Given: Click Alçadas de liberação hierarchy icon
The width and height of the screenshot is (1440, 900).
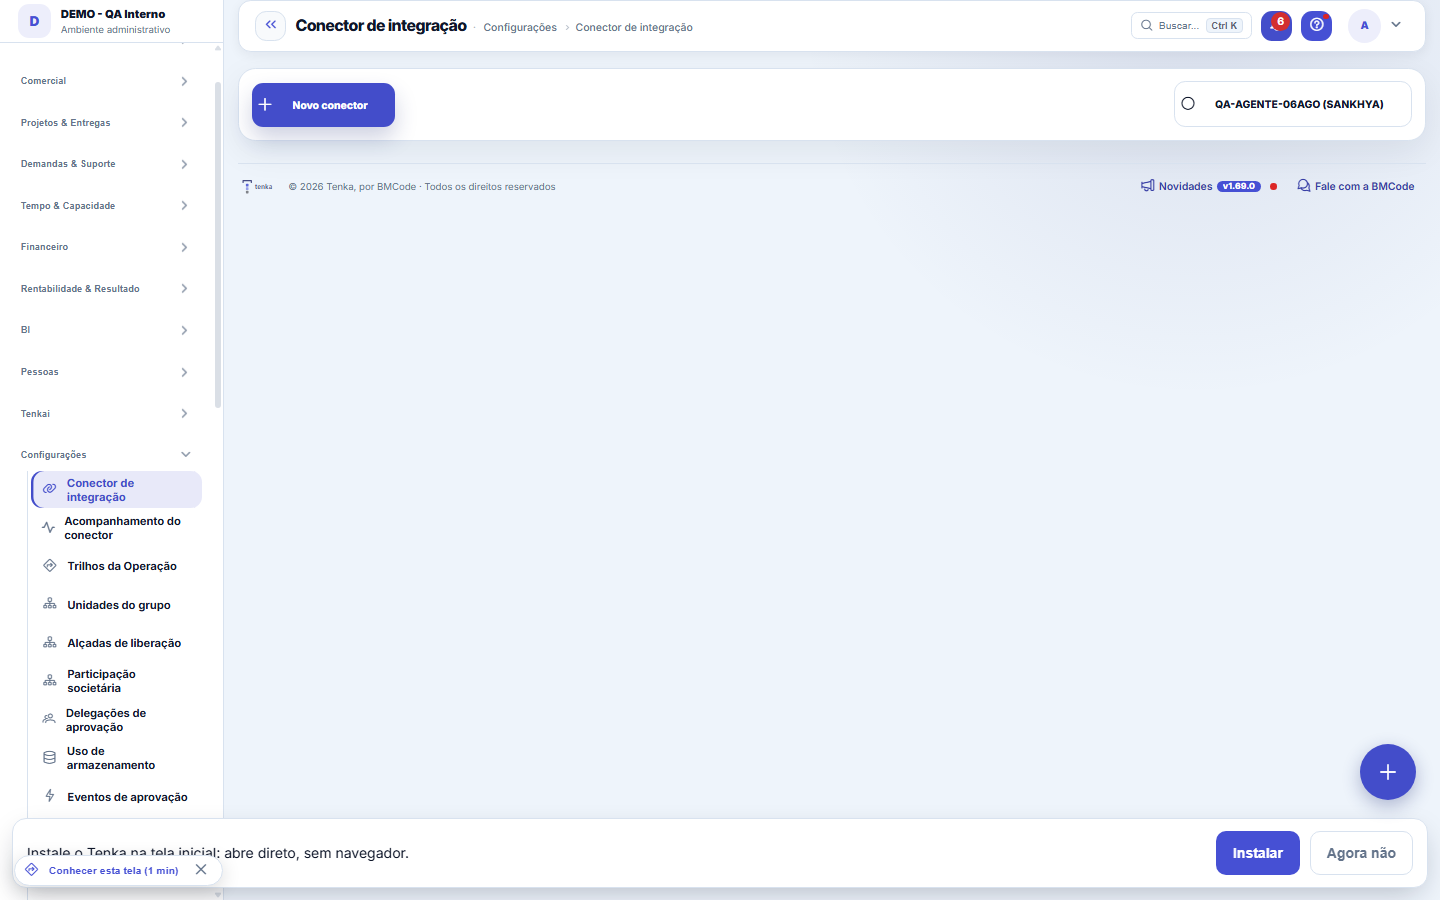Looking at the screenshot, I should pyautogui.click(x=49, y=643).
